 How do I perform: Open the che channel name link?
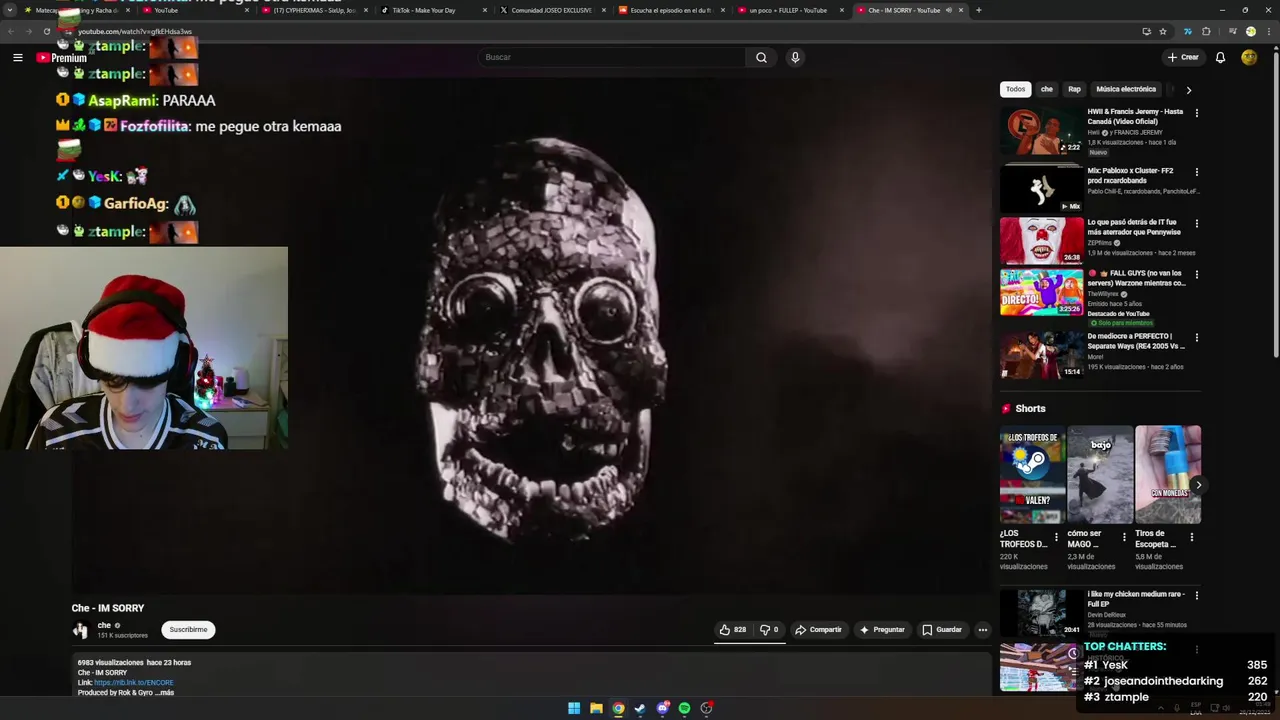pos(104,625)
